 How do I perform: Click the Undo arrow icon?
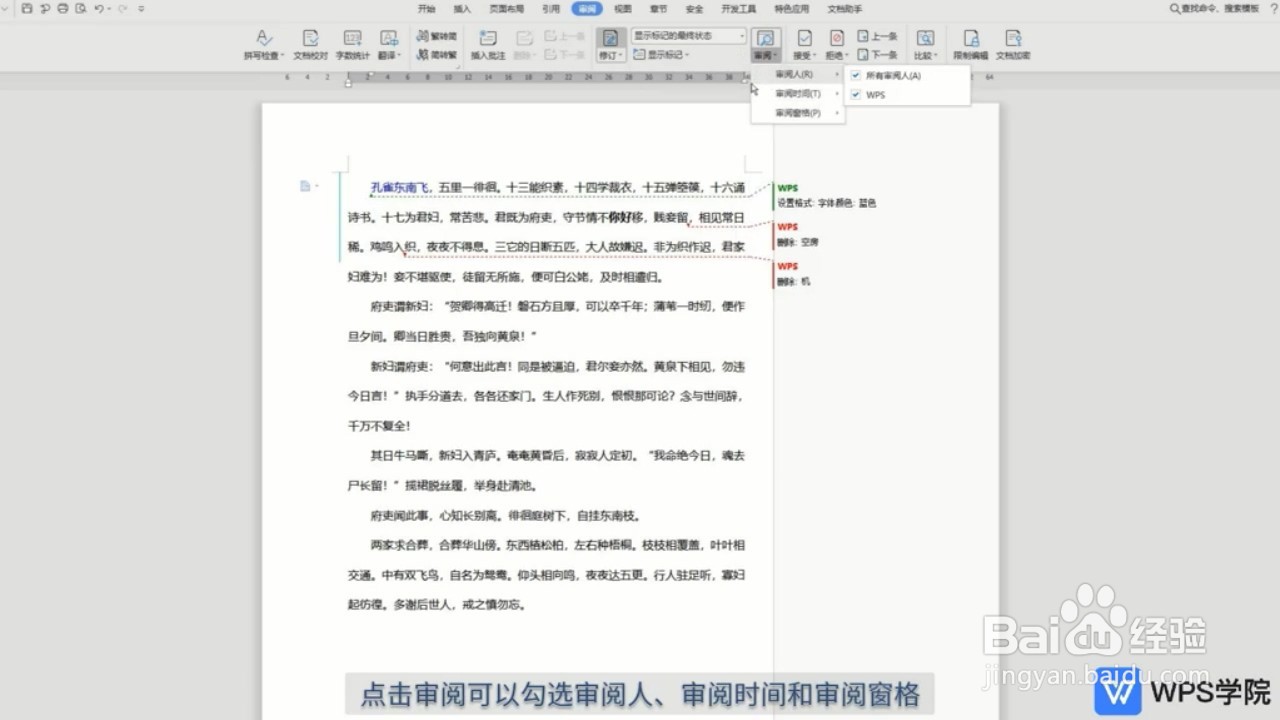pos(98,8)
